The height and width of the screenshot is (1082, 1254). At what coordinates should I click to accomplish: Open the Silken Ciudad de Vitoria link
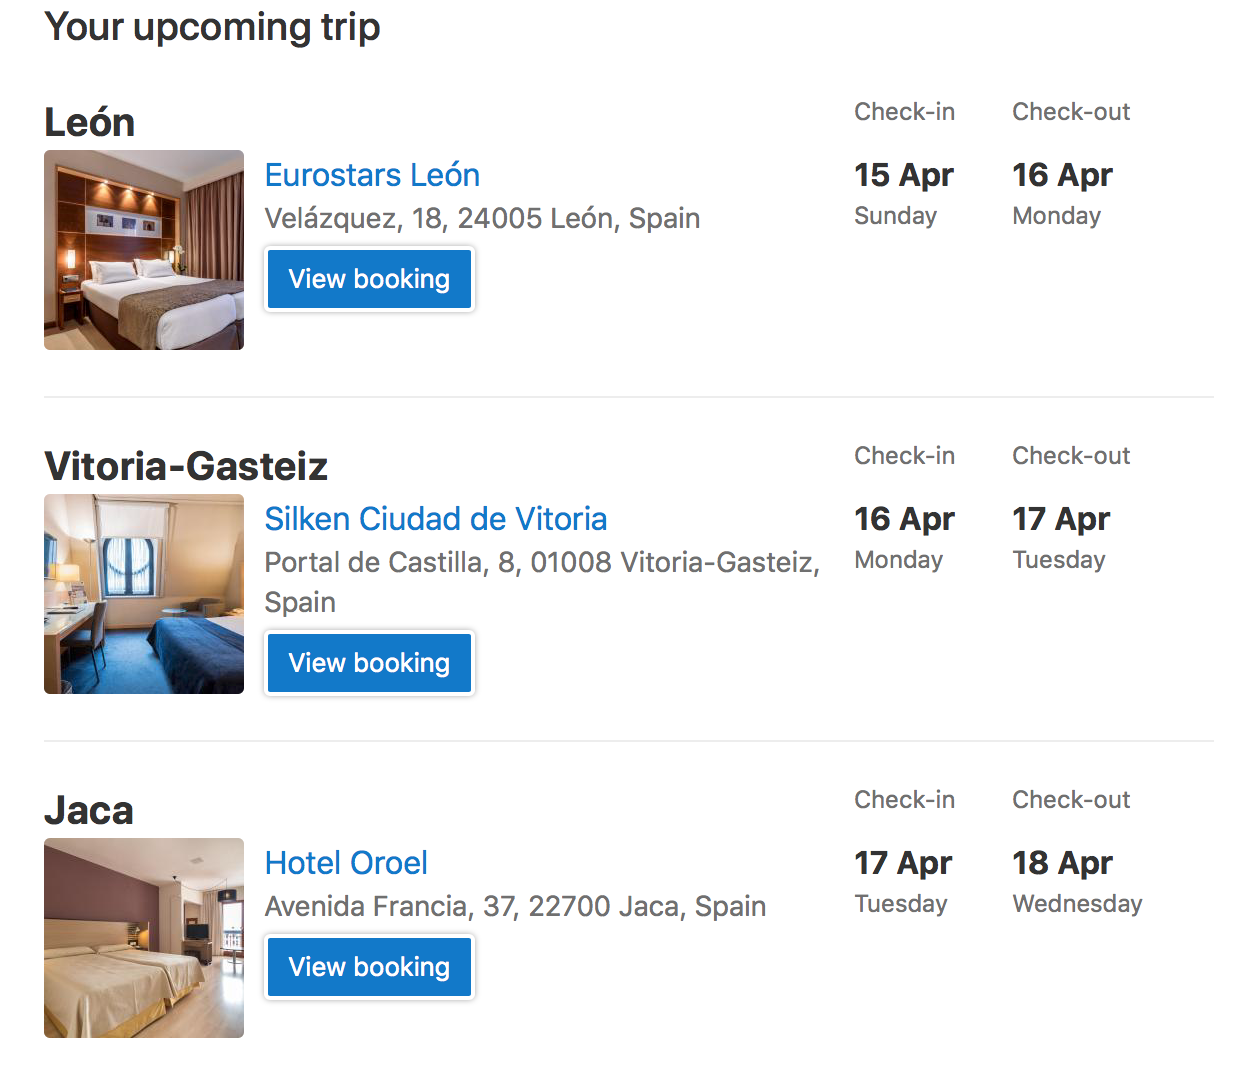[x=435, y=519]
